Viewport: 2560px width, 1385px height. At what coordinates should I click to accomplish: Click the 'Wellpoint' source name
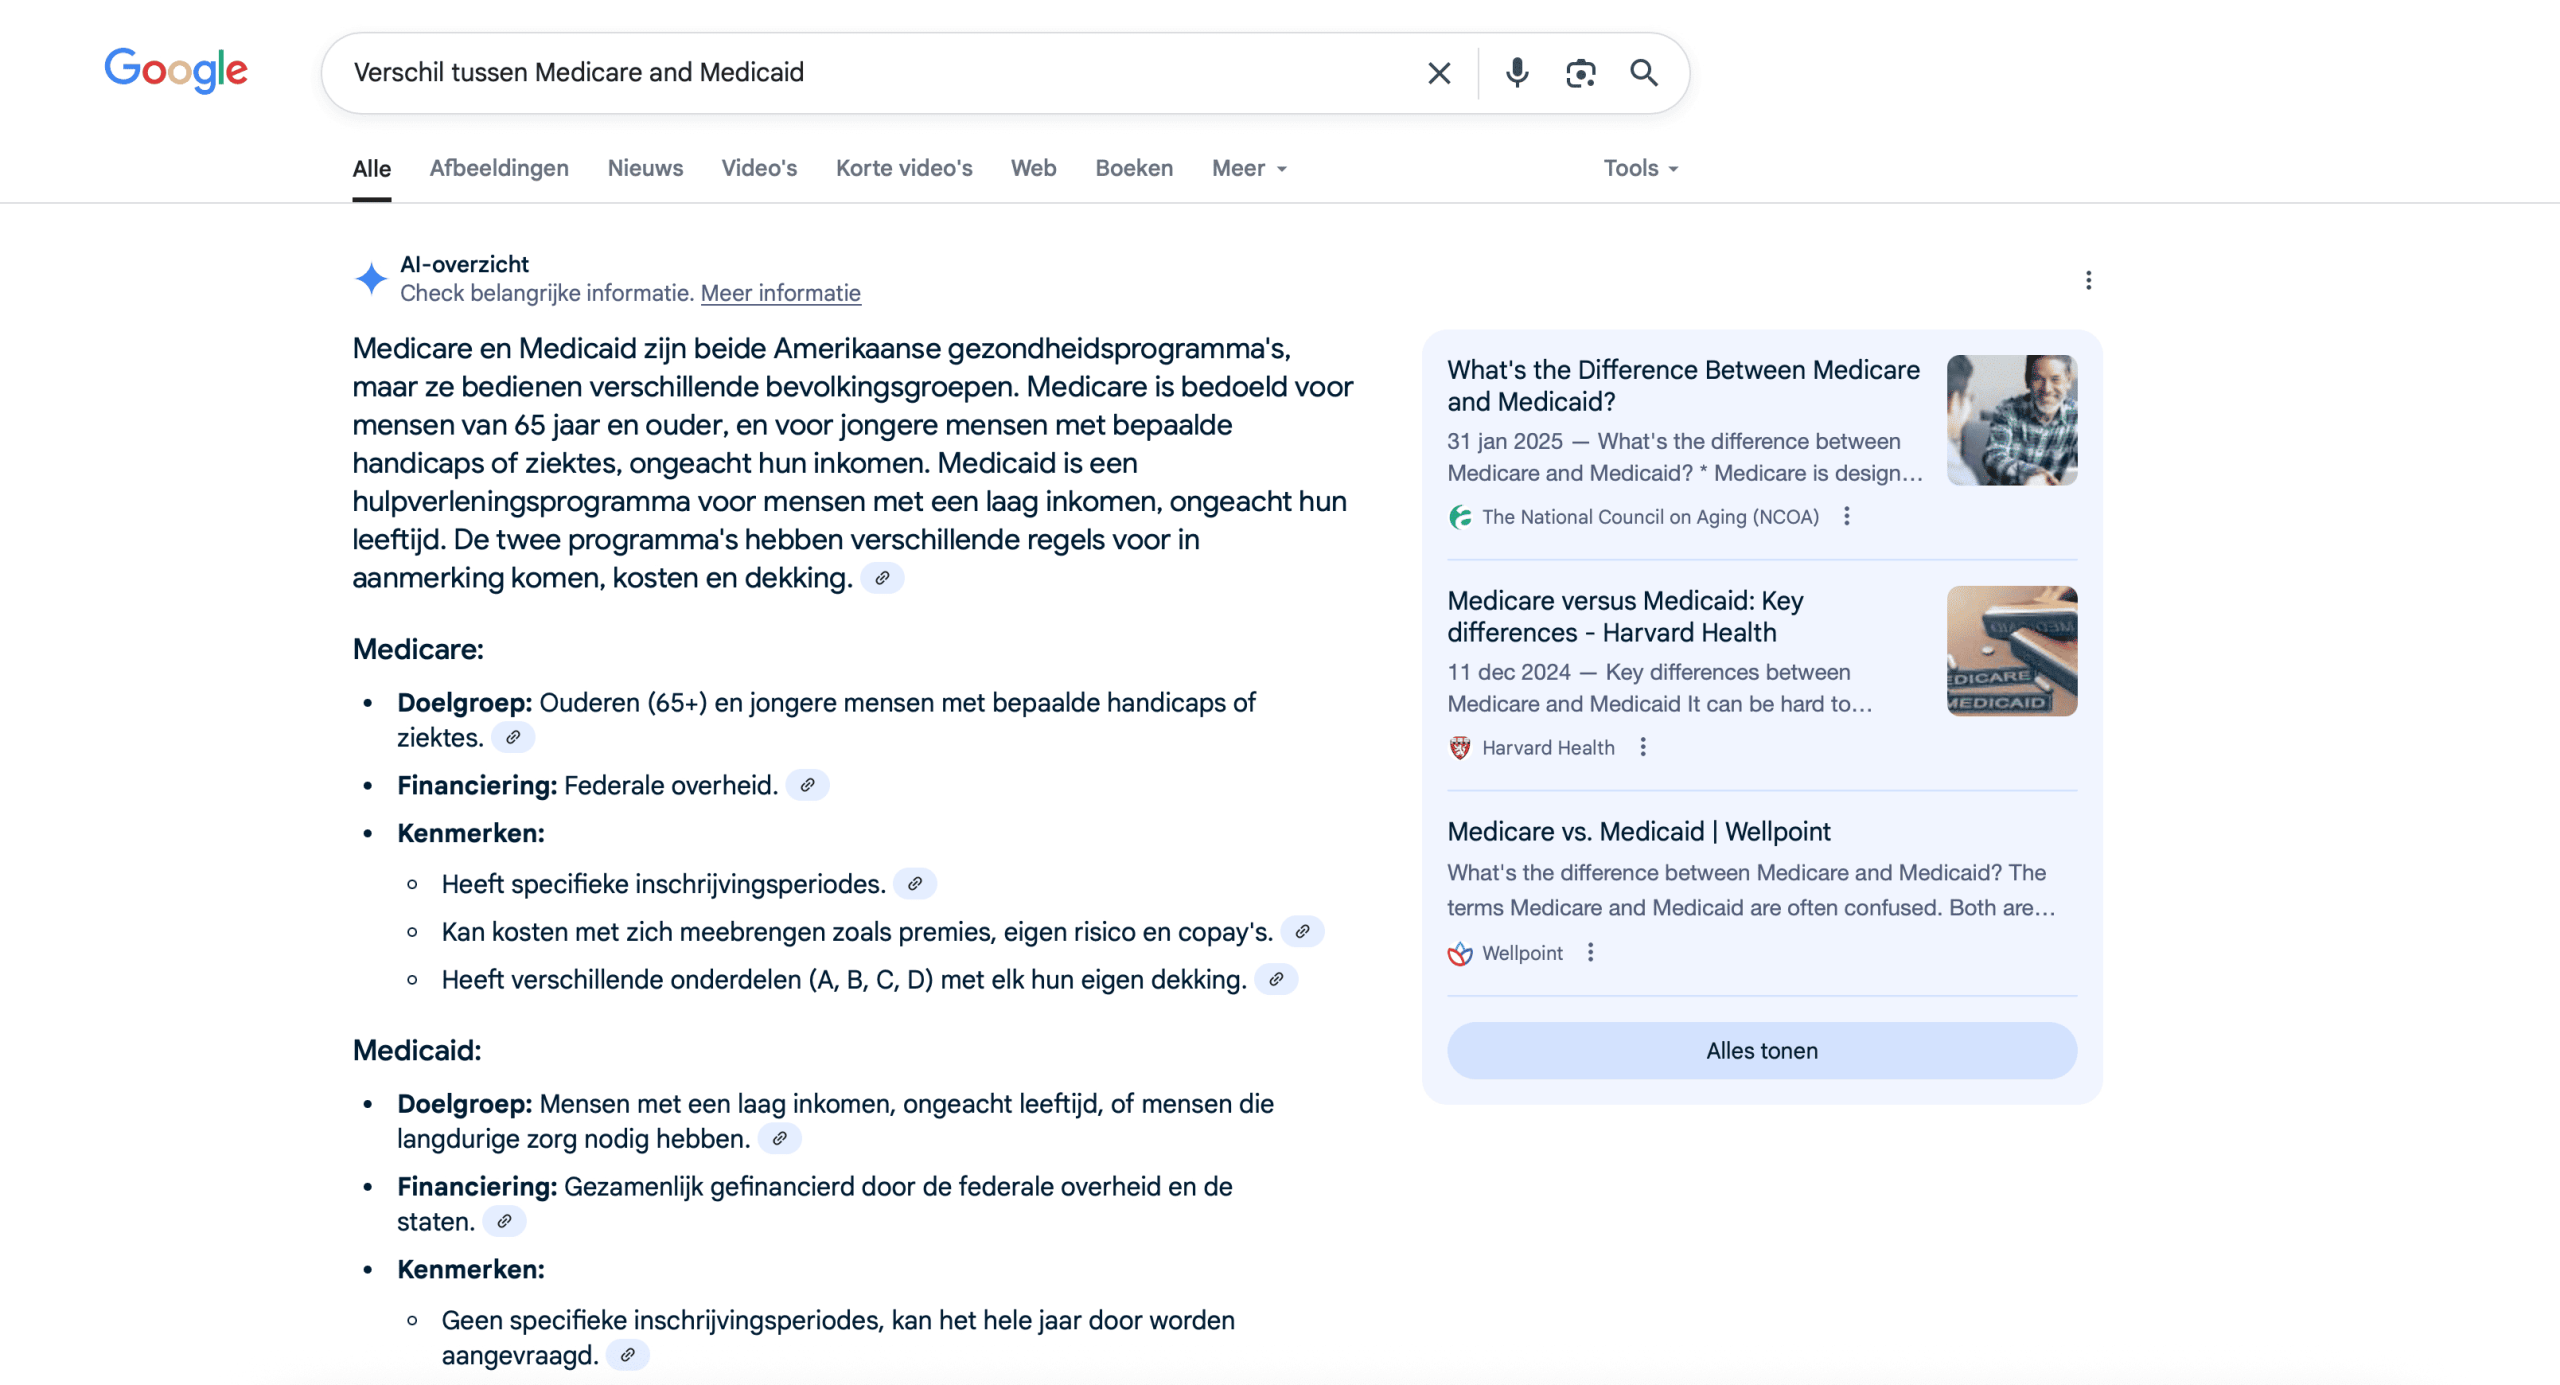coord(1522,953)
